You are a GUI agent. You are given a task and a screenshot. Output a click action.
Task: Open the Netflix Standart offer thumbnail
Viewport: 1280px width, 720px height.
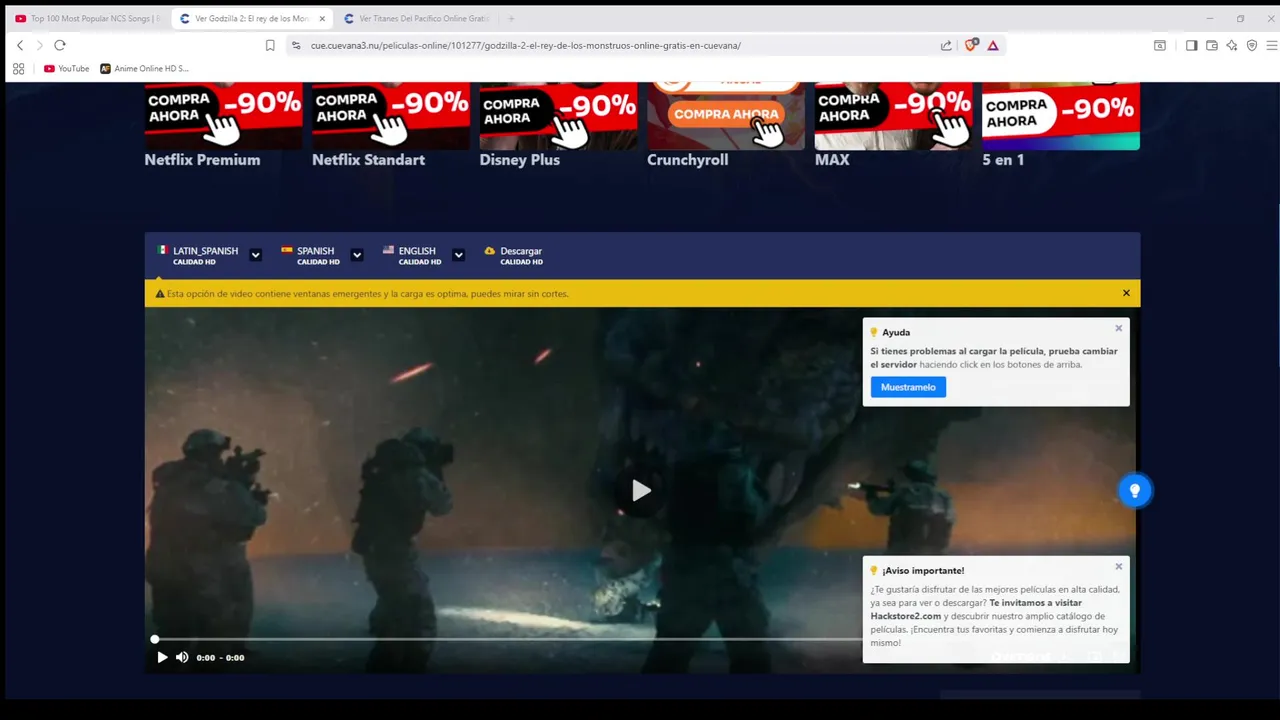pyautogui.click(x=390, y=116)
